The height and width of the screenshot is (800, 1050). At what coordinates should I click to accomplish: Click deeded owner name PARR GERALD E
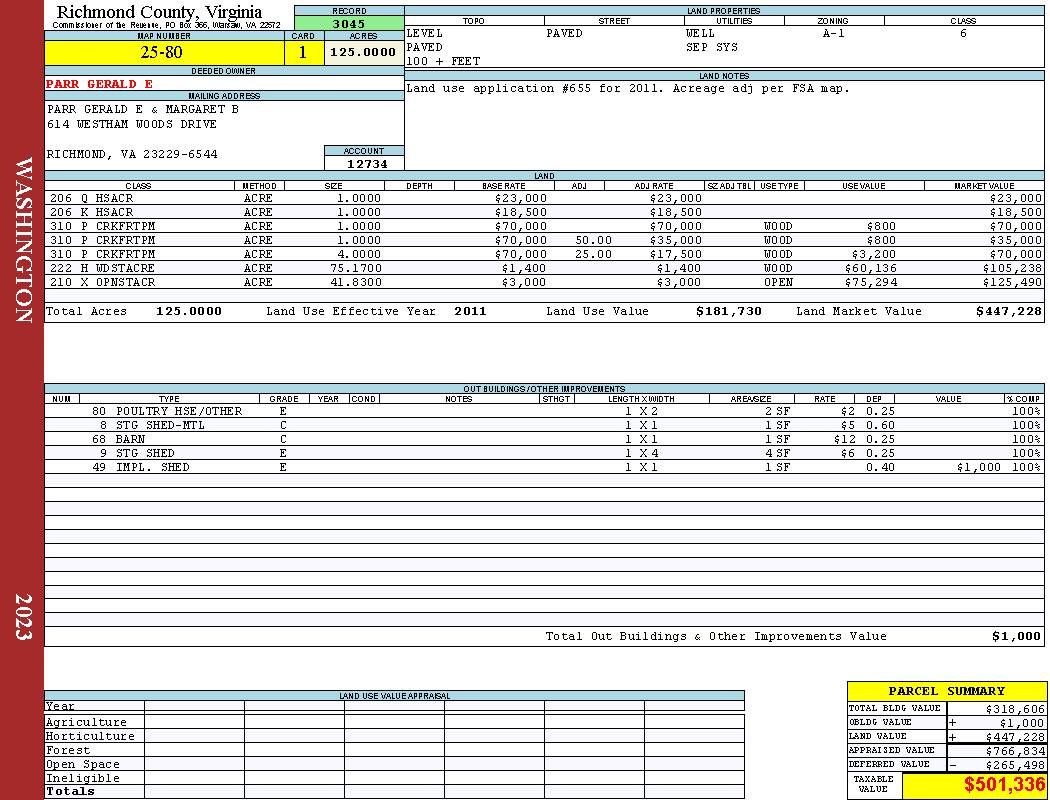click(99, 84)
